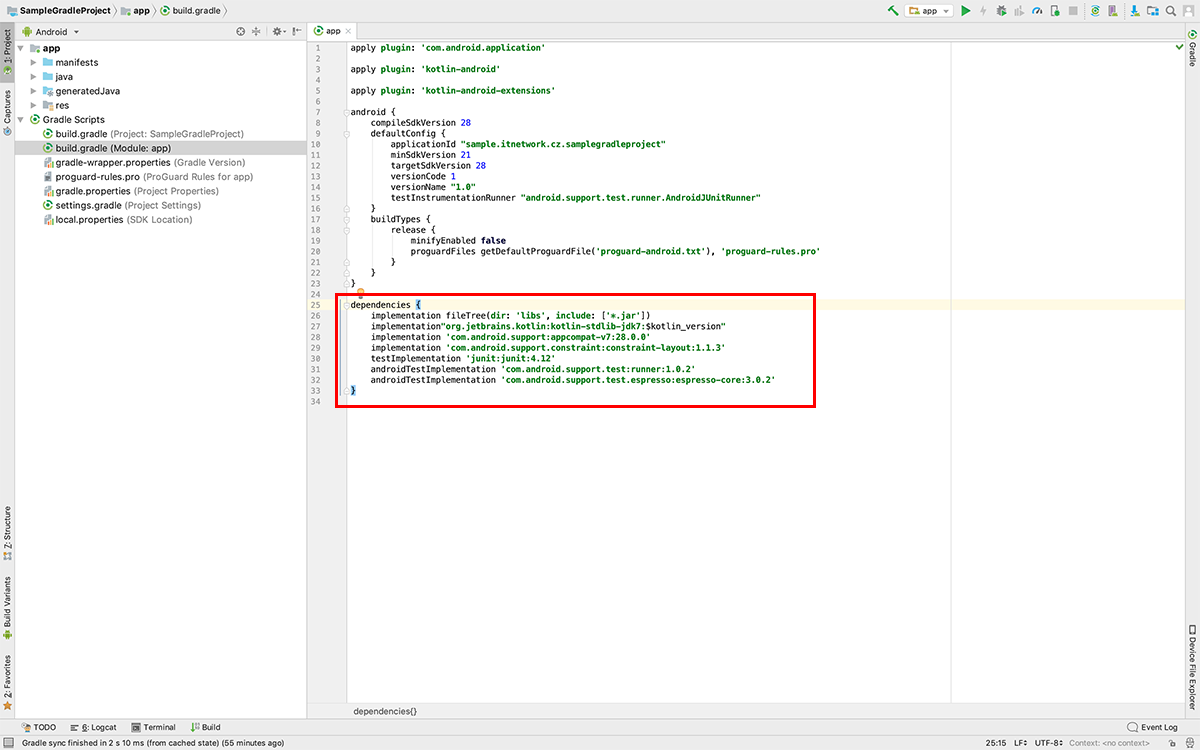This screenshot has width=1200, height=750.
Task: Switch to the Terminal tab
Action: (153, 727)
